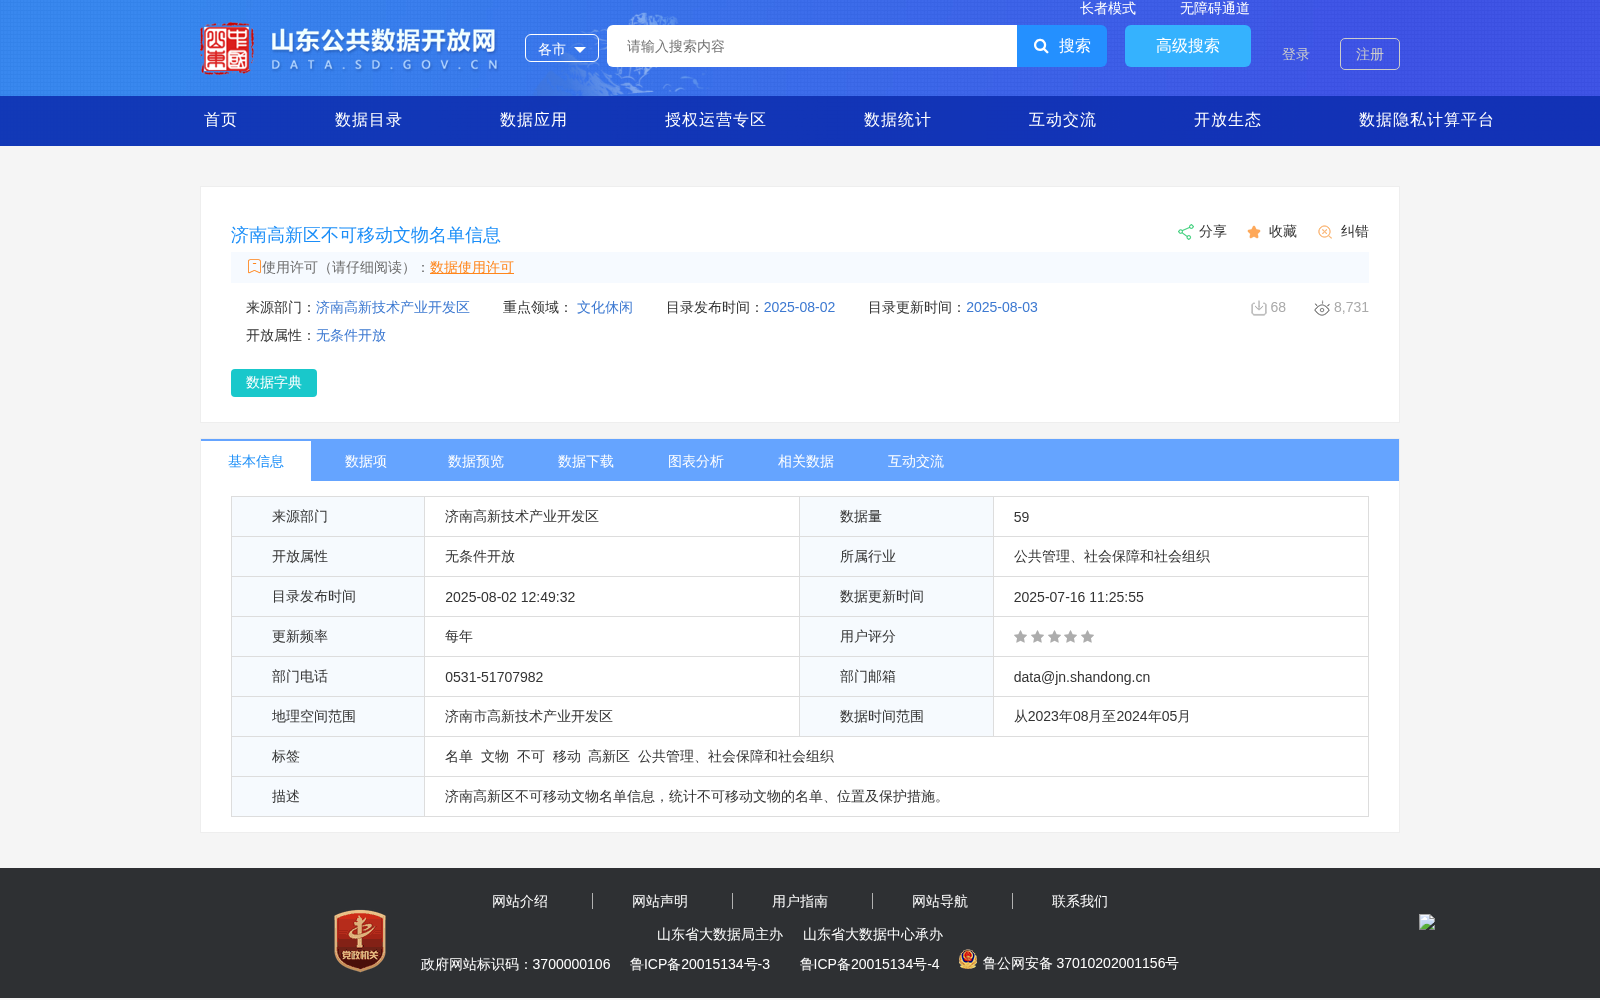The image size is (1600, 1000).
Task: Open 数据应用 navigation item
Action: [x=534, y=120]
